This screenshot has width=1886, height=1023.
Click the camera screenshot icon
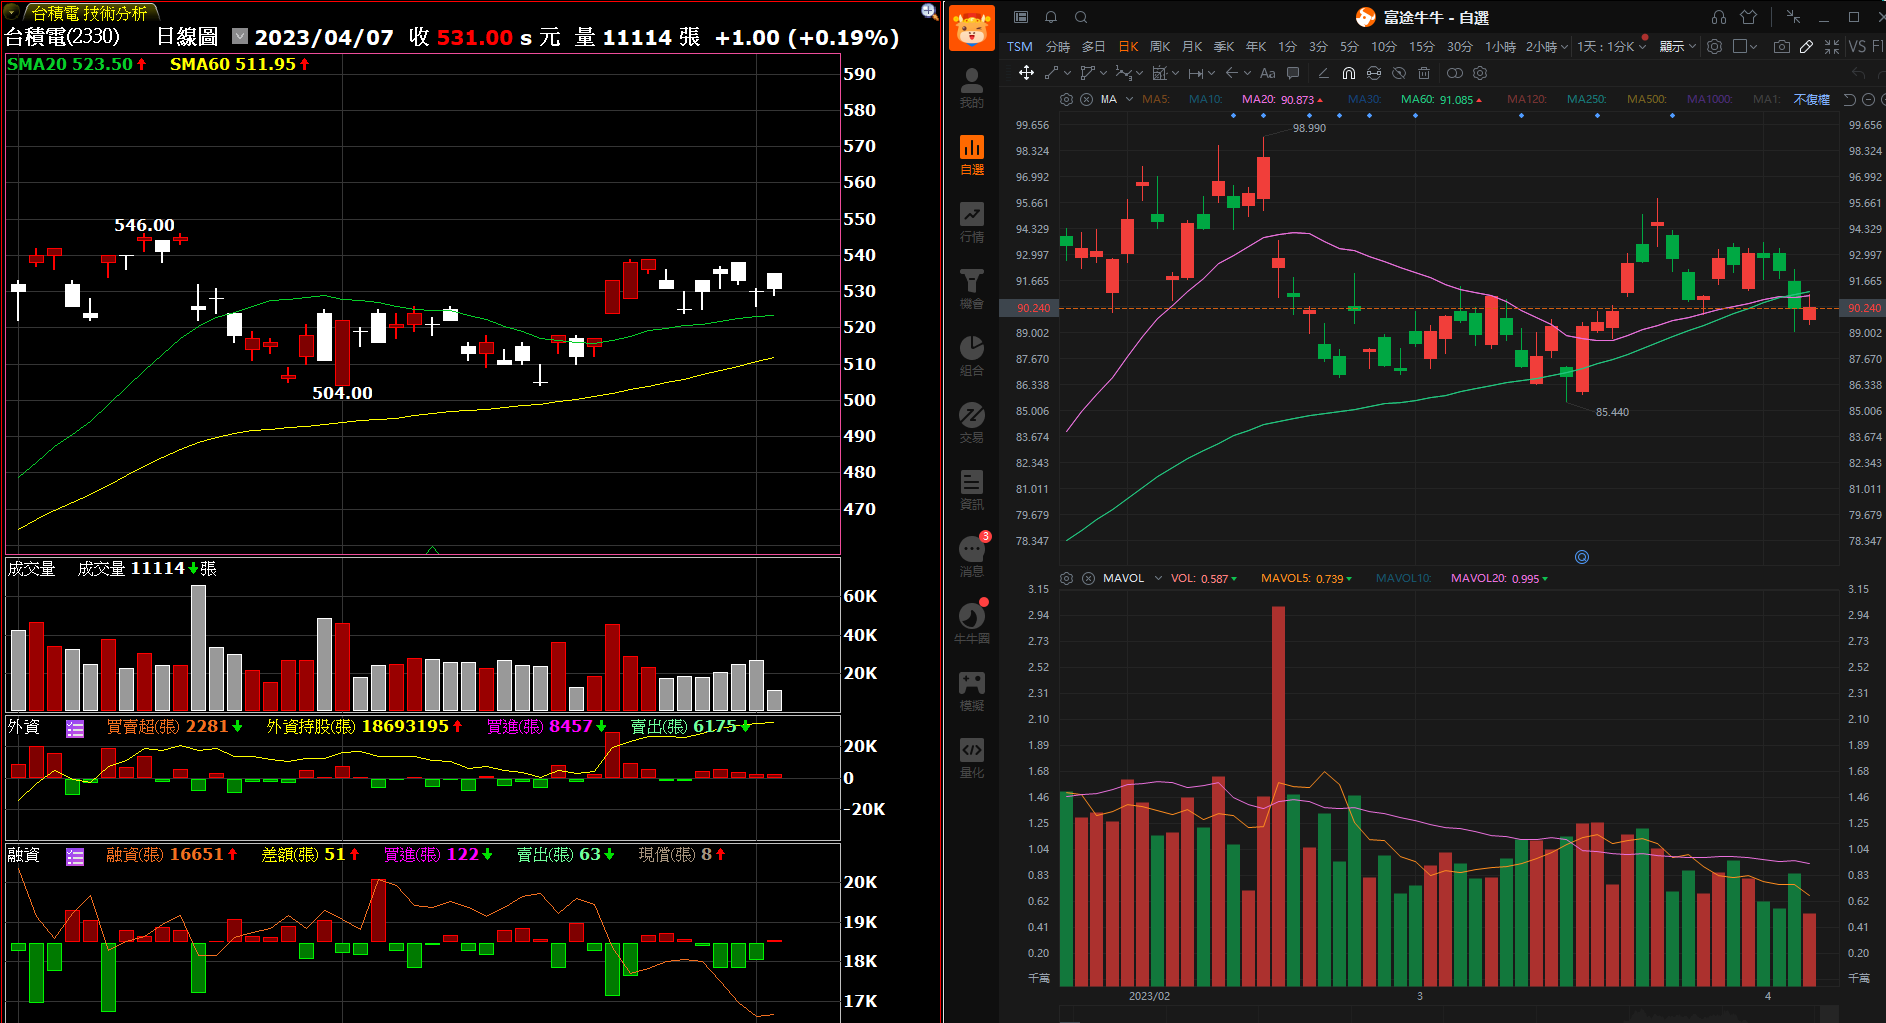point(1782,47)
